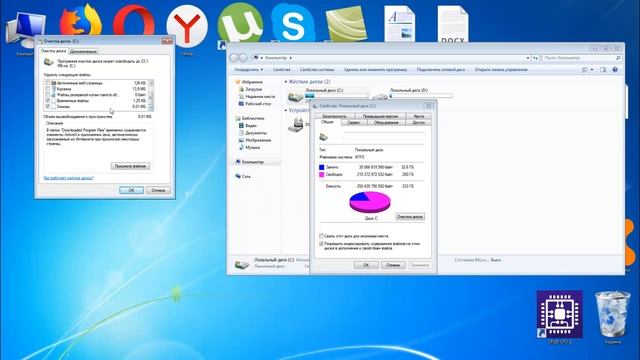This screenshot has width=640, height=360.
Task: Open the Упорядочить dropdown menu
Action: click(x=249, y=70)
